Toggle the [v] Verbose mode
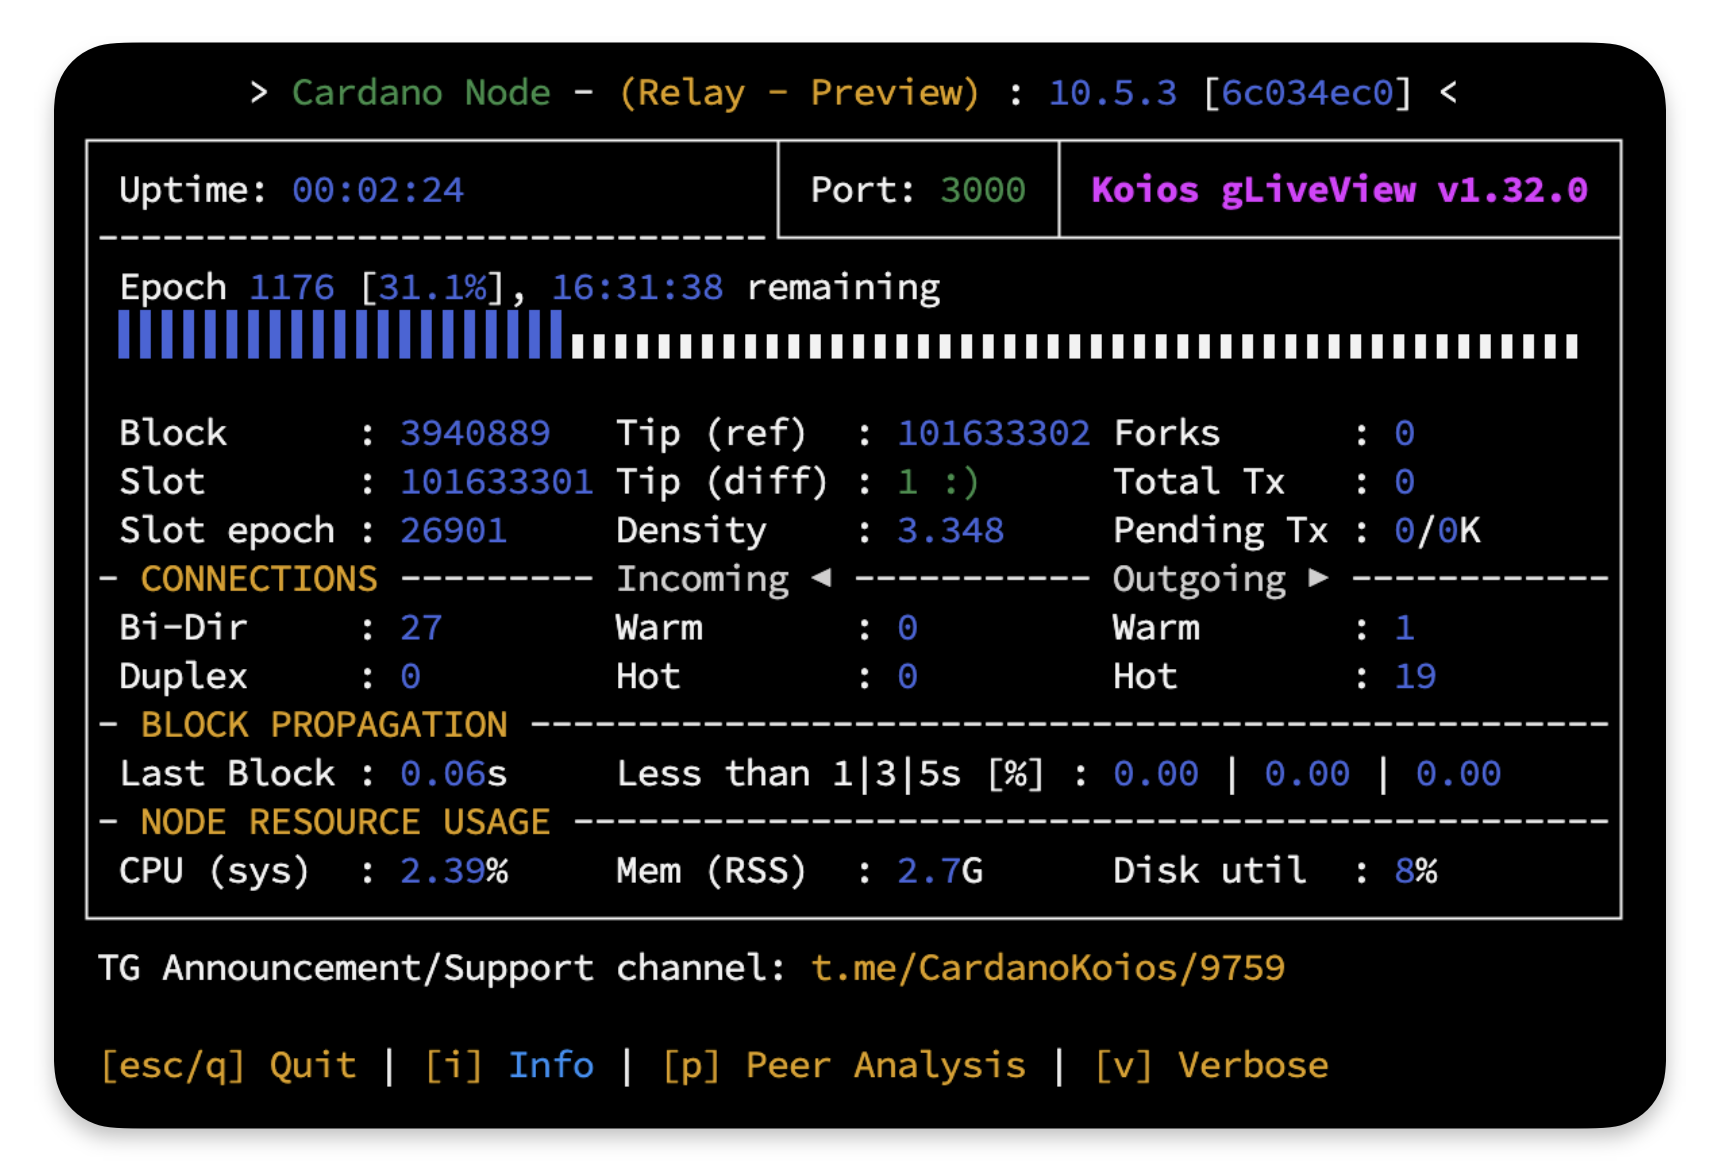 pos(1211,1065)
